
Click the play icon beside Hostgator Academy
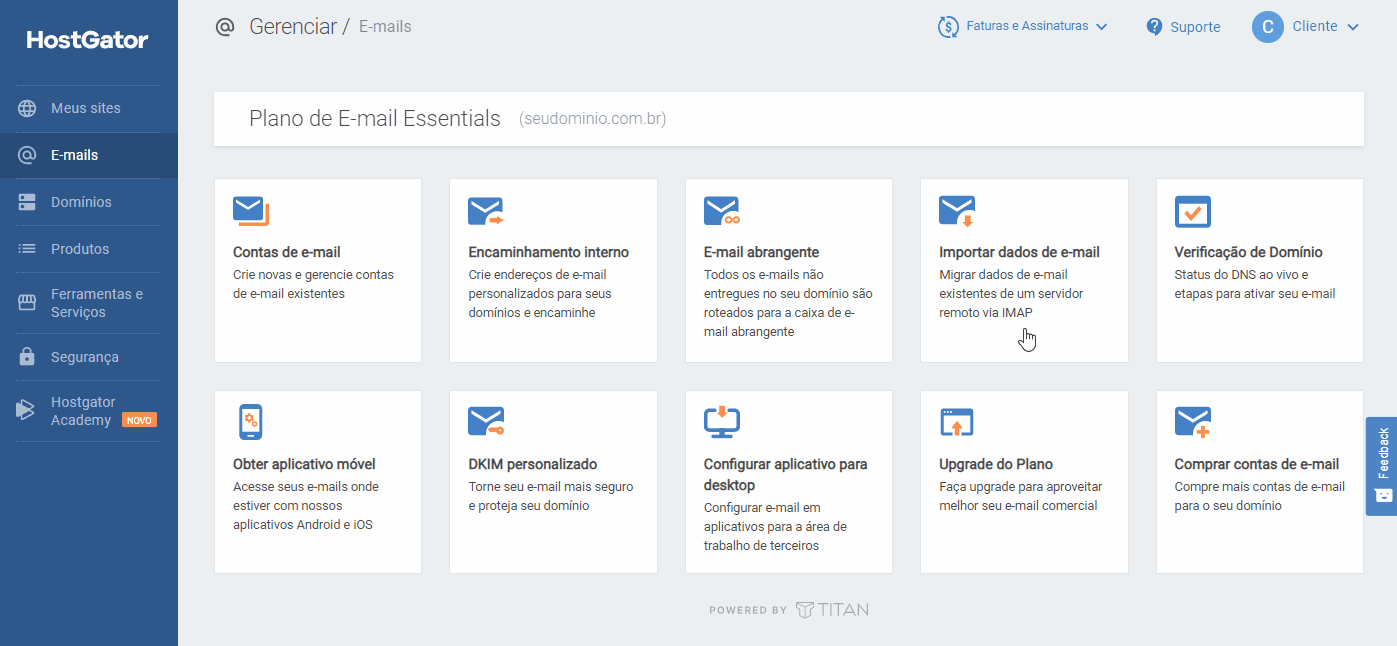click(x=25, y=409)
